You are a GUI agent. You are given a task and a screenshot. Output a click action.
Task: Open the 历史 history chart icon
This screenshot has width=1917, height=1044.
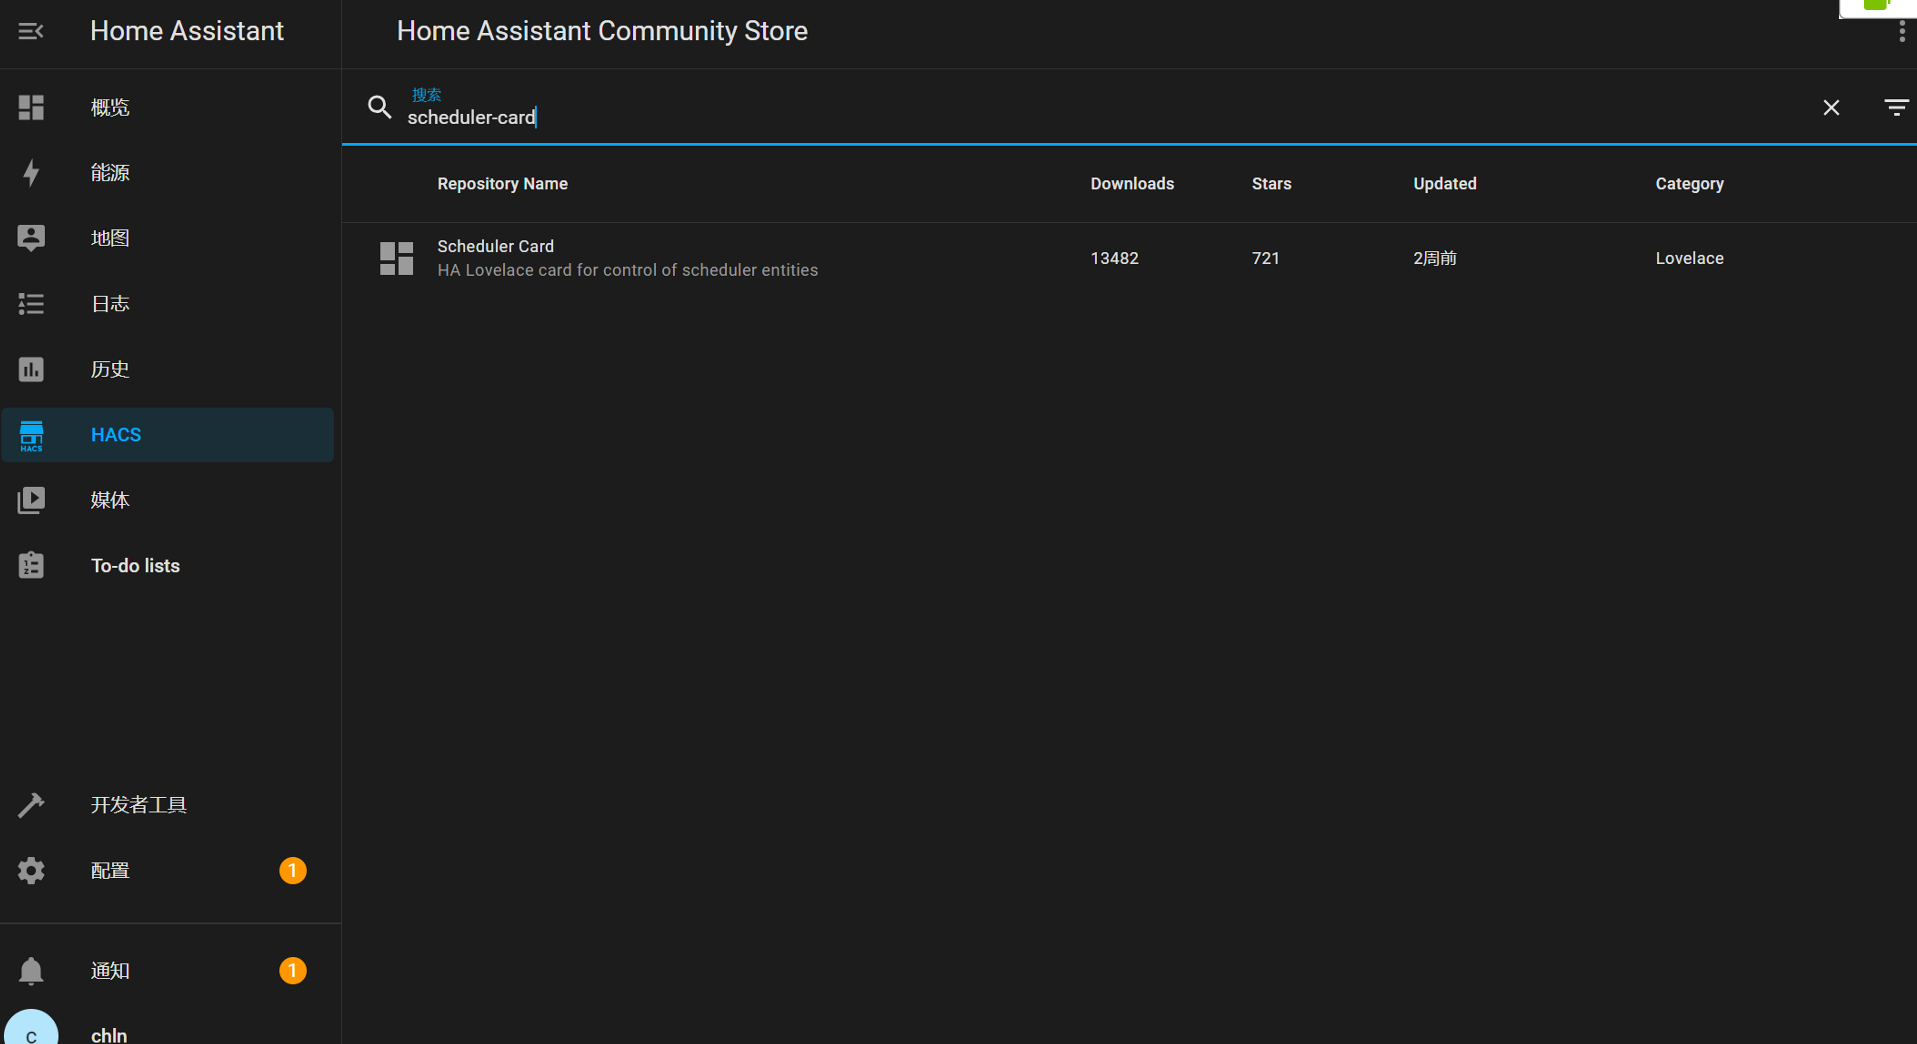pos(31,369)
